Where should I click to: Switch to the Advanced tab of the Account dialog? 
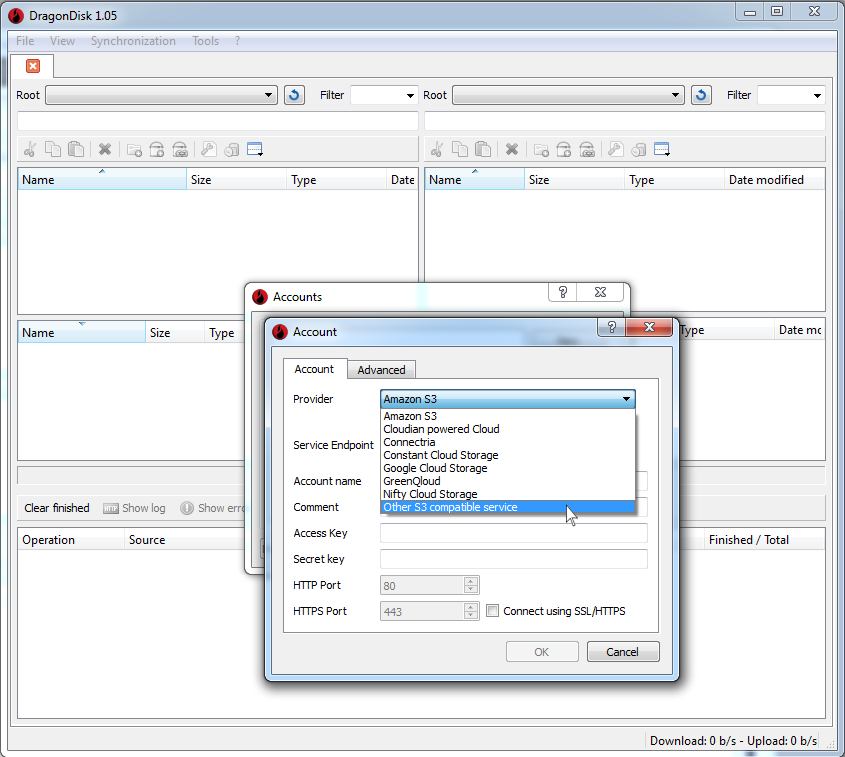[381, 369]
